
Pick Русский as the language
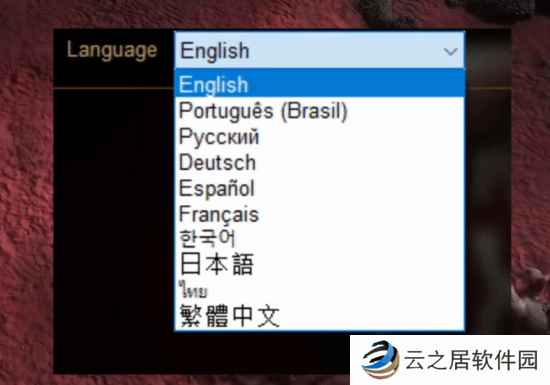(320, 136)
